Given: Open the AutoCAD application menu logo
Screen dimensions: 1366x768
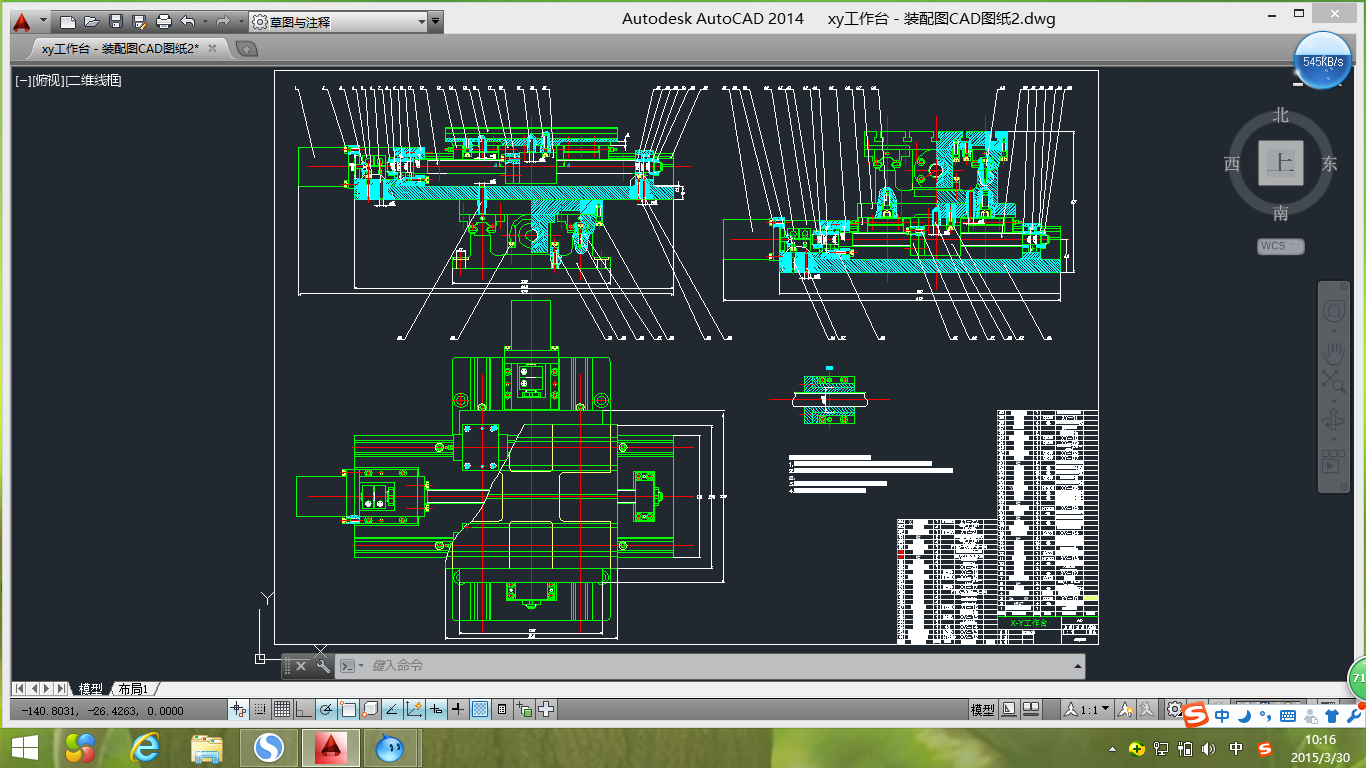Looking at the screenshot, I should click(x=22, y=21).
